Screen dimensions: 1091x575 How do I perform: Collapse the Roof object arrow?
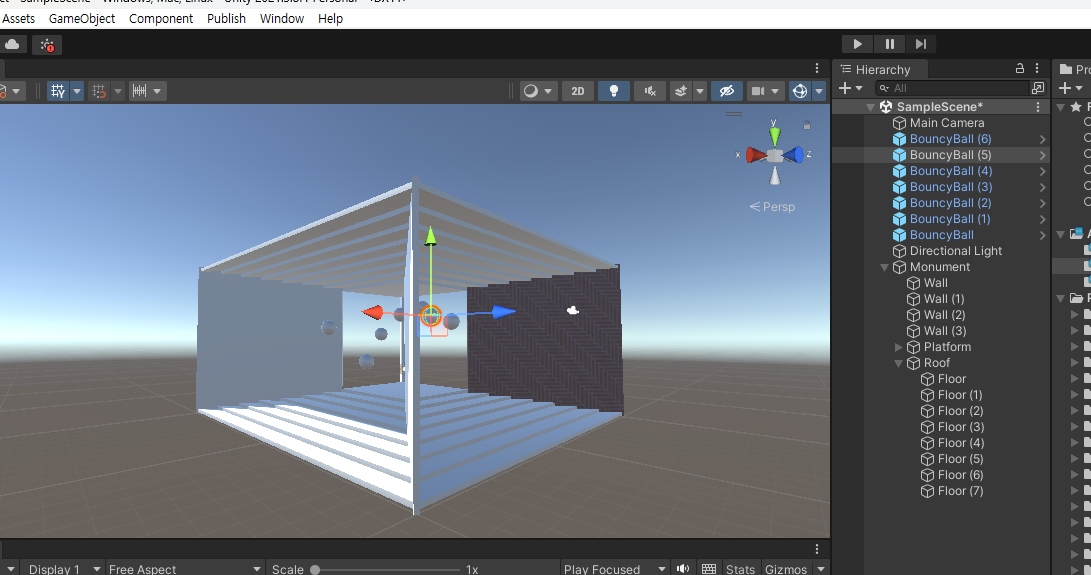click(x=898, y=363)
